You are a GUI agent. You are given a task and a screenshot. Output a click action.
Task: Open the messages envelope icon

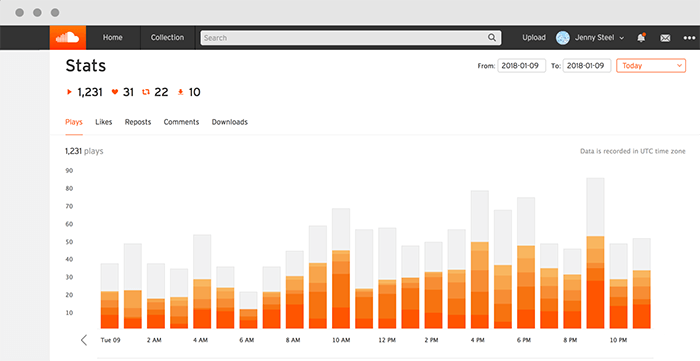tap(665, 38)
